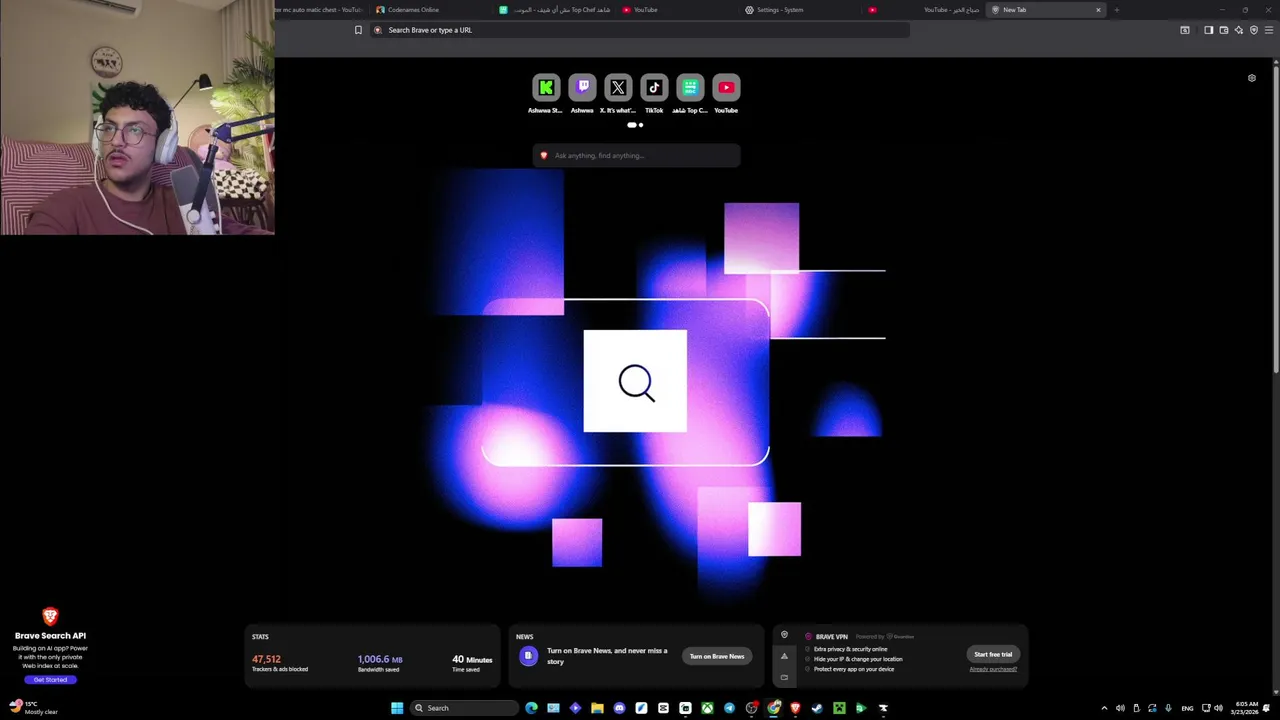
Task: Click the Ask anything search box
Action: point(636,155)
